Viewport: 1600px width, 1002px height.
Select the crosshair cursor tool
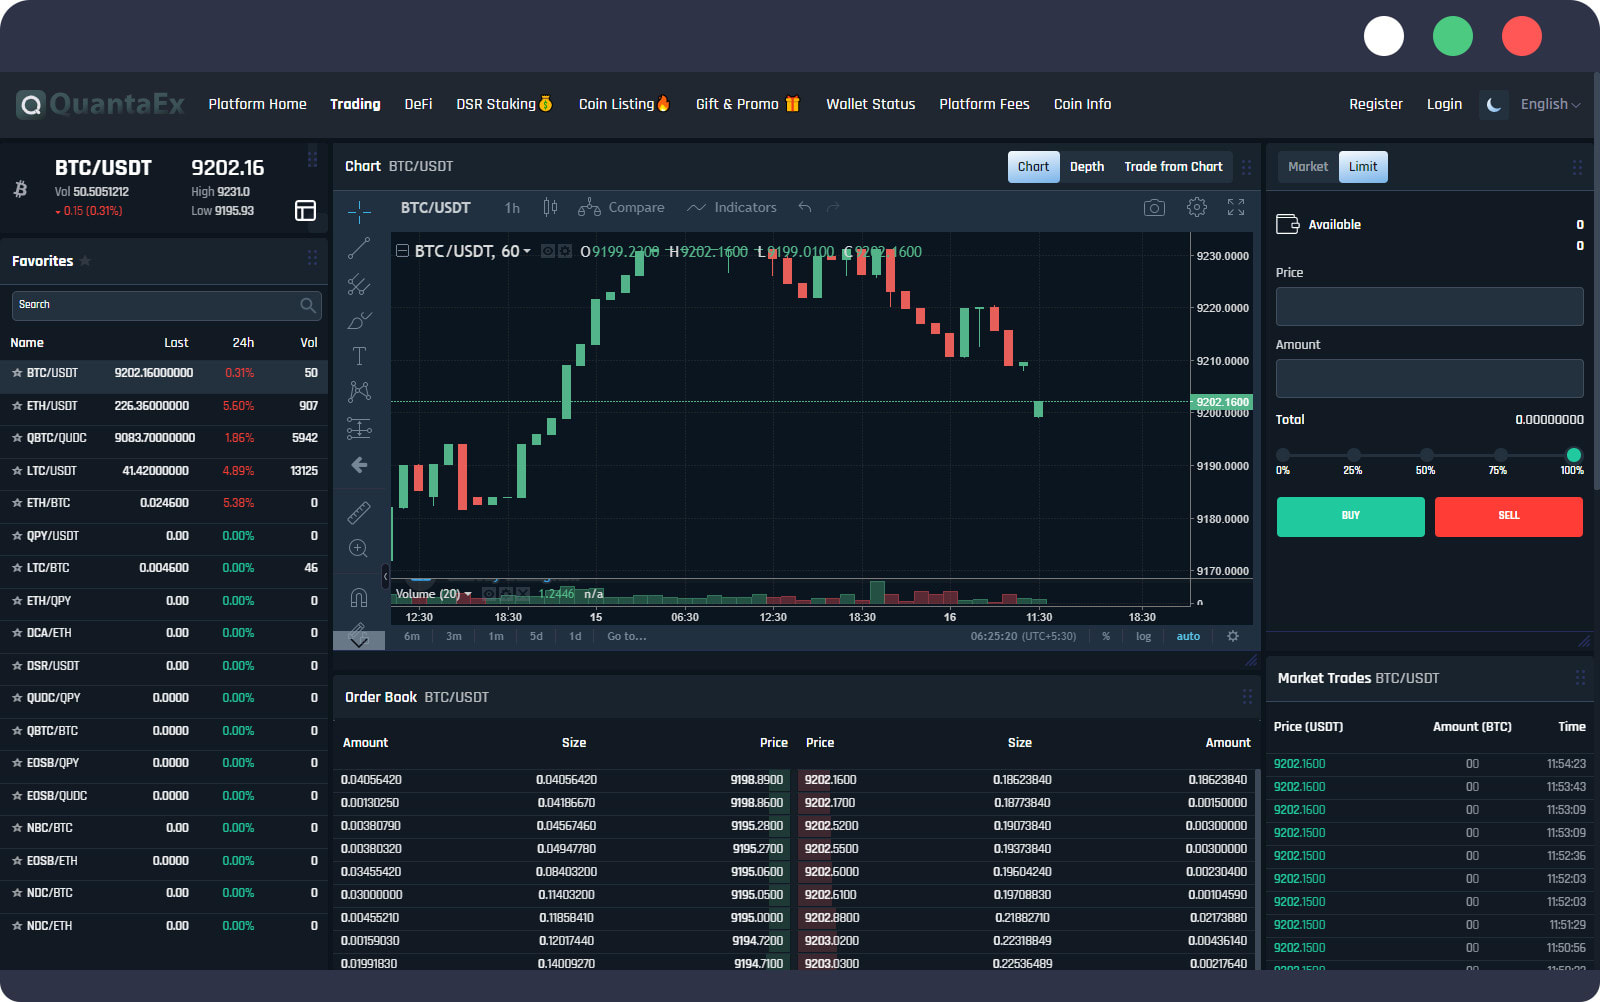(x=359, y=211)
